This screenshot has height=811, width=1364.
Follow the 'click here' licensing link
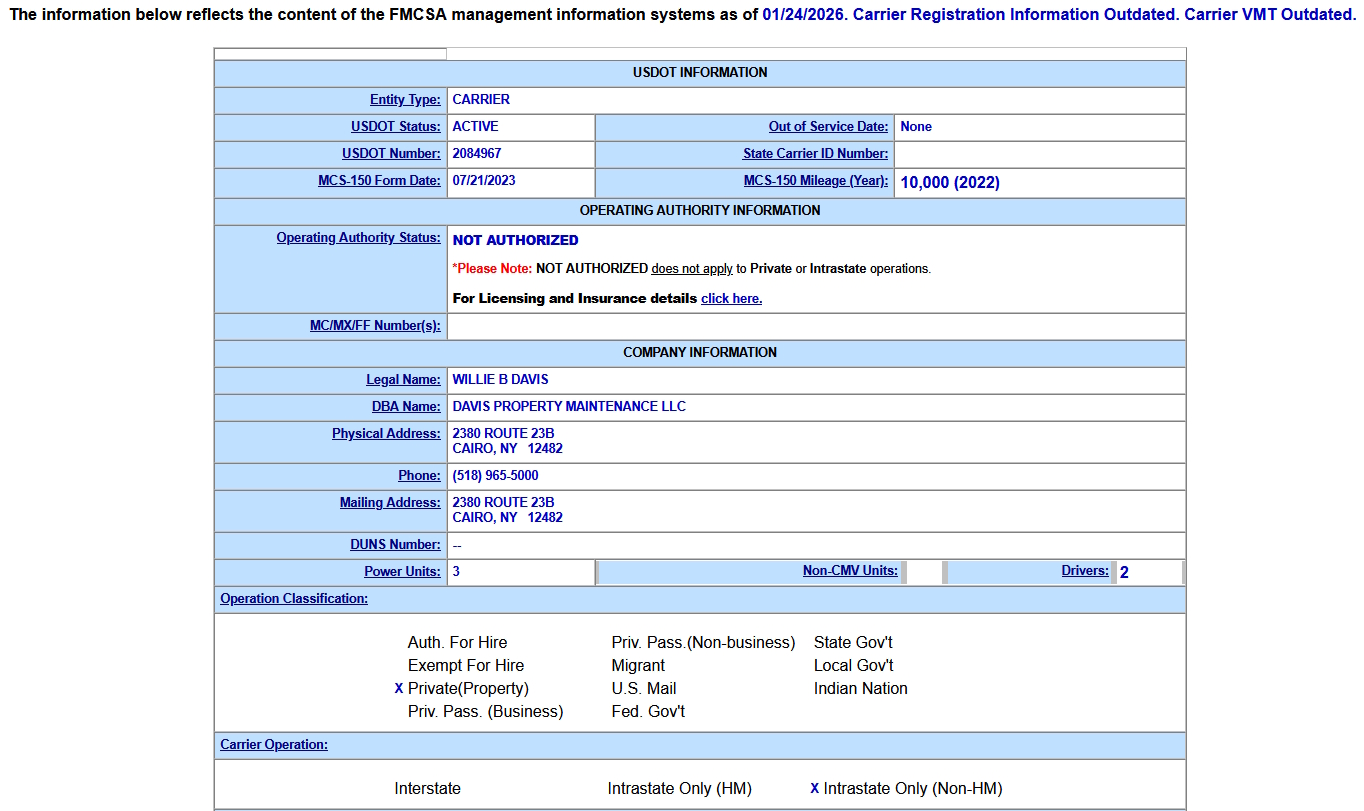point(731,299)
